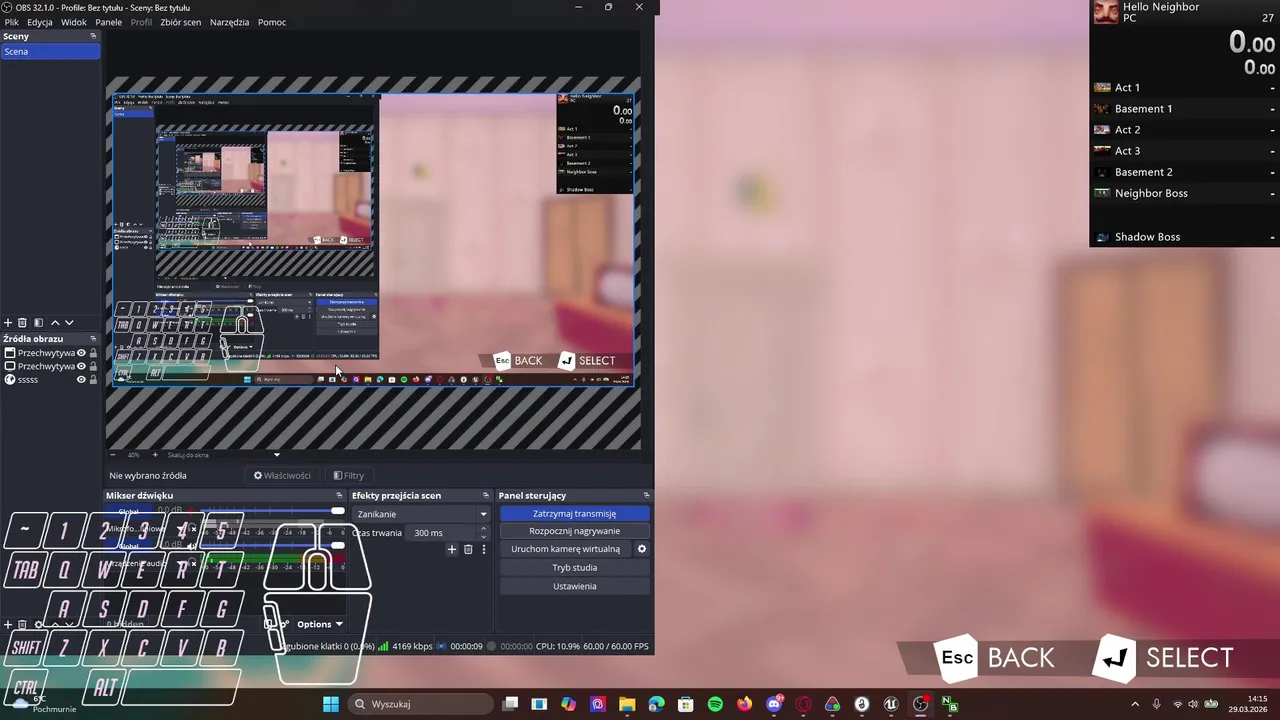
Task: Open the Widok menu
Action: pos(74,22)
